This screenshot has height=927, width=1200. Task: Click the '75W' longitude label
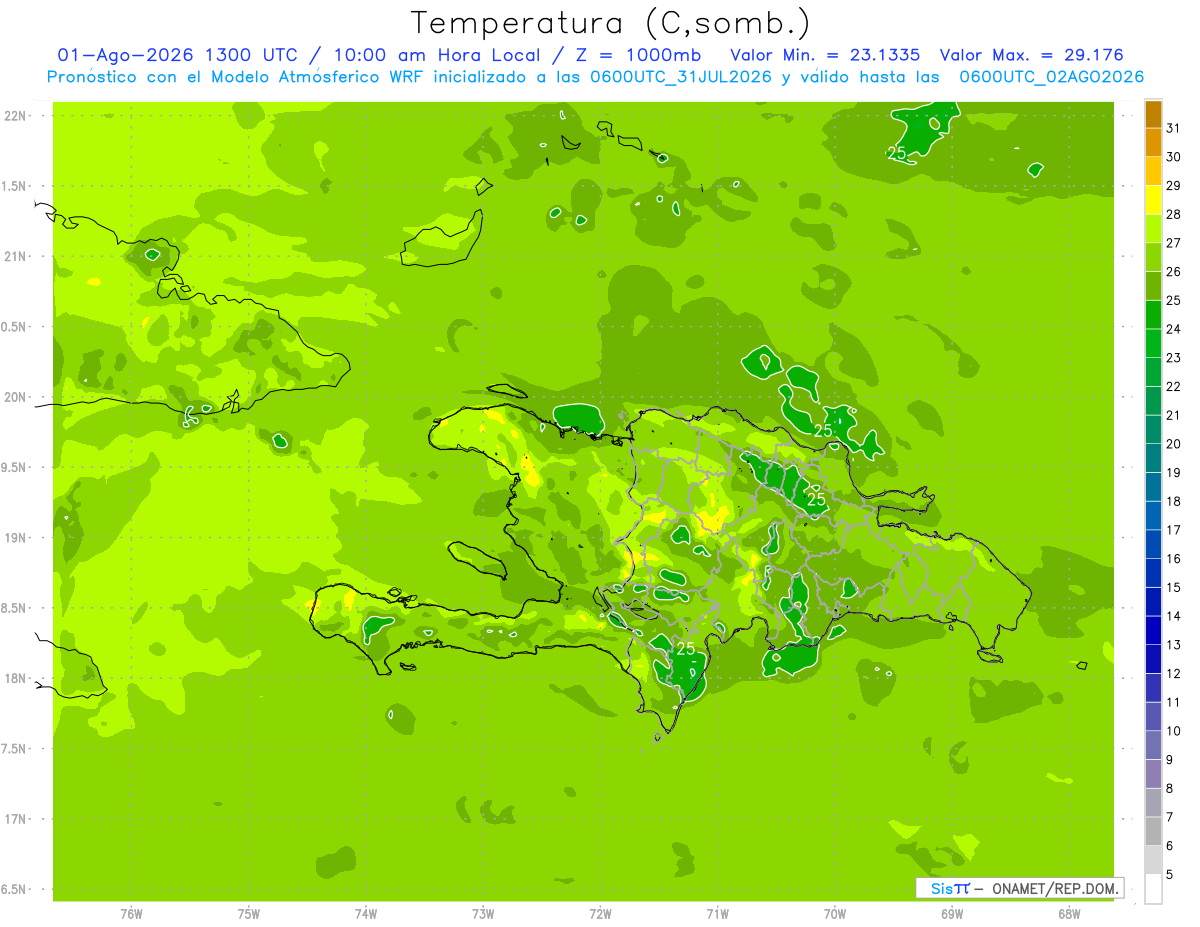(x=249, y=913)
